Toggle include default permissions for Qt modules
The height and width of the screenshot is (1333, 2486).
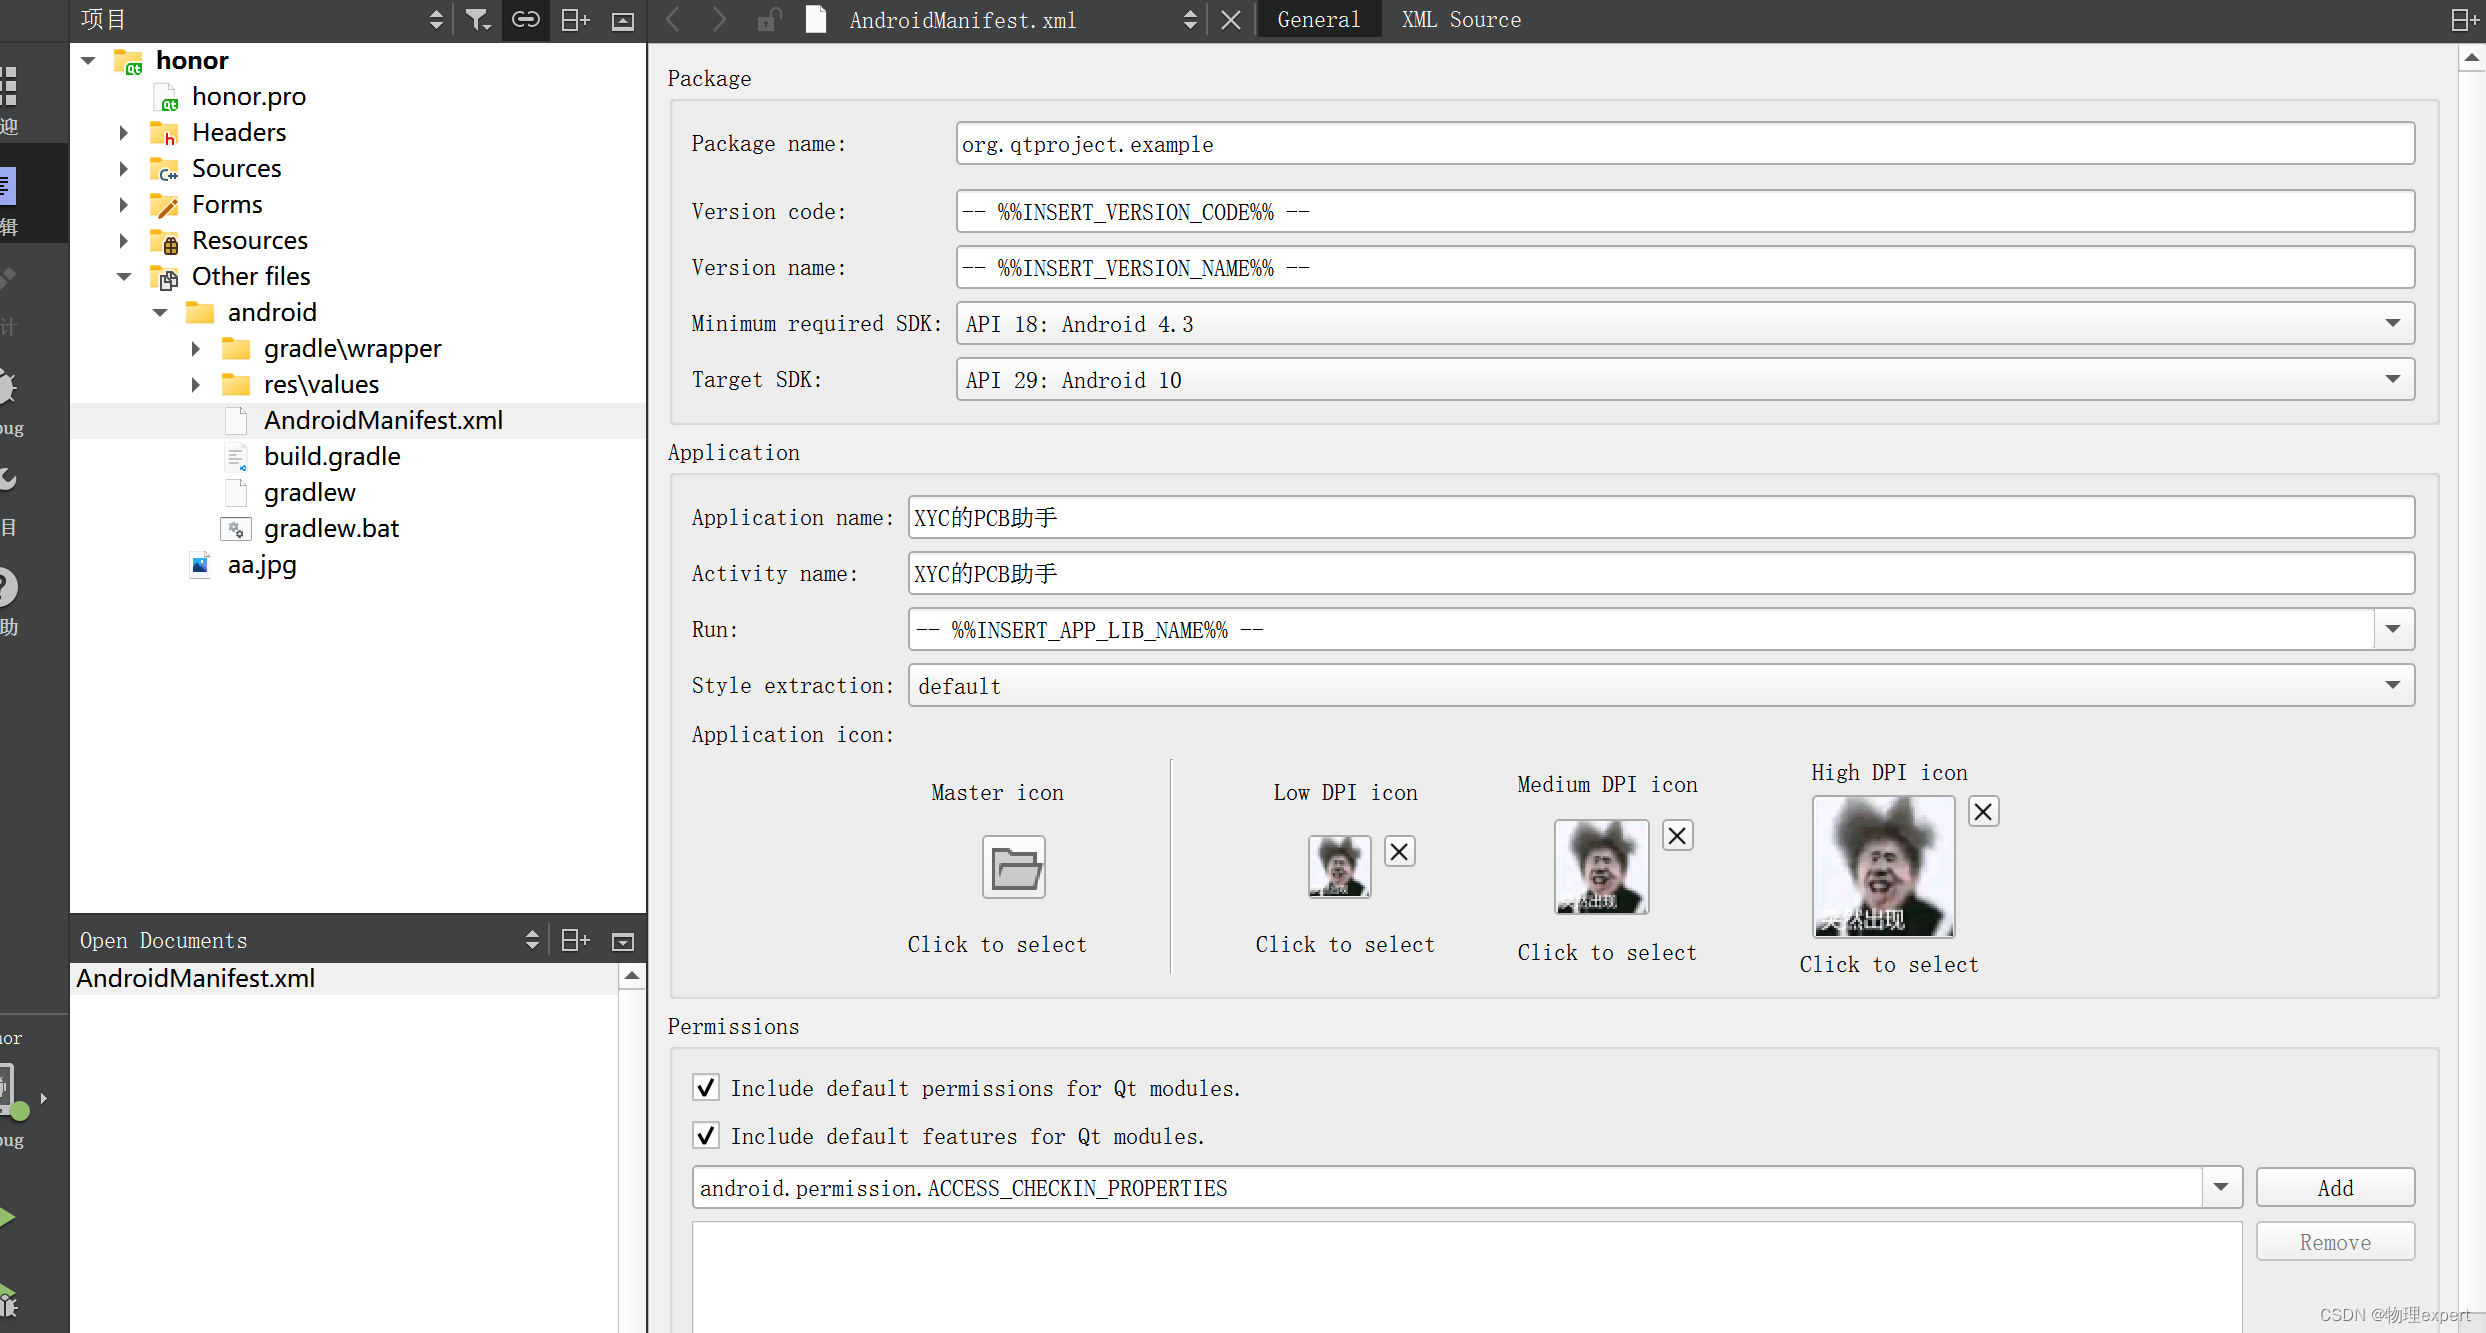point(706,1087)
